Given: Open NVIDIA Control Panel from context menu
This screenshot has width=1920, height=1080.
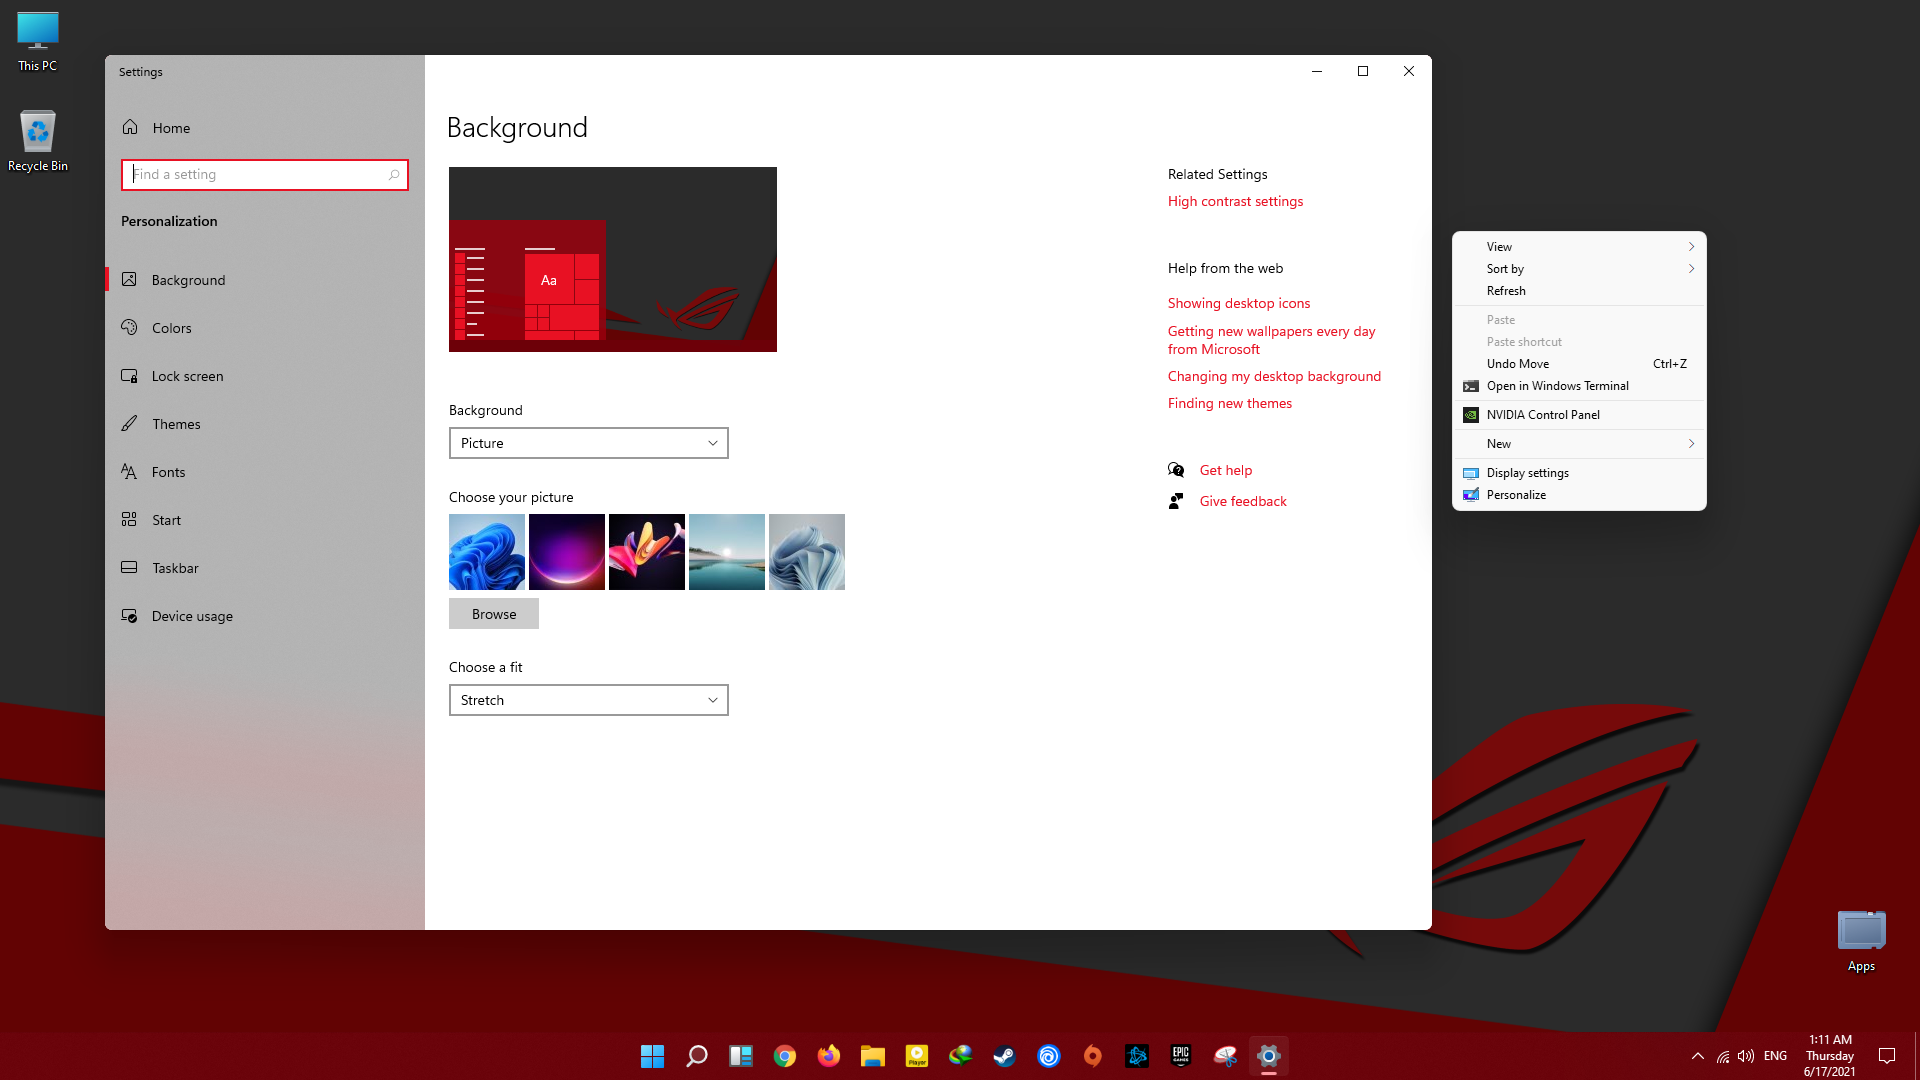Looking at the screenshot, I should (1579, 415).
